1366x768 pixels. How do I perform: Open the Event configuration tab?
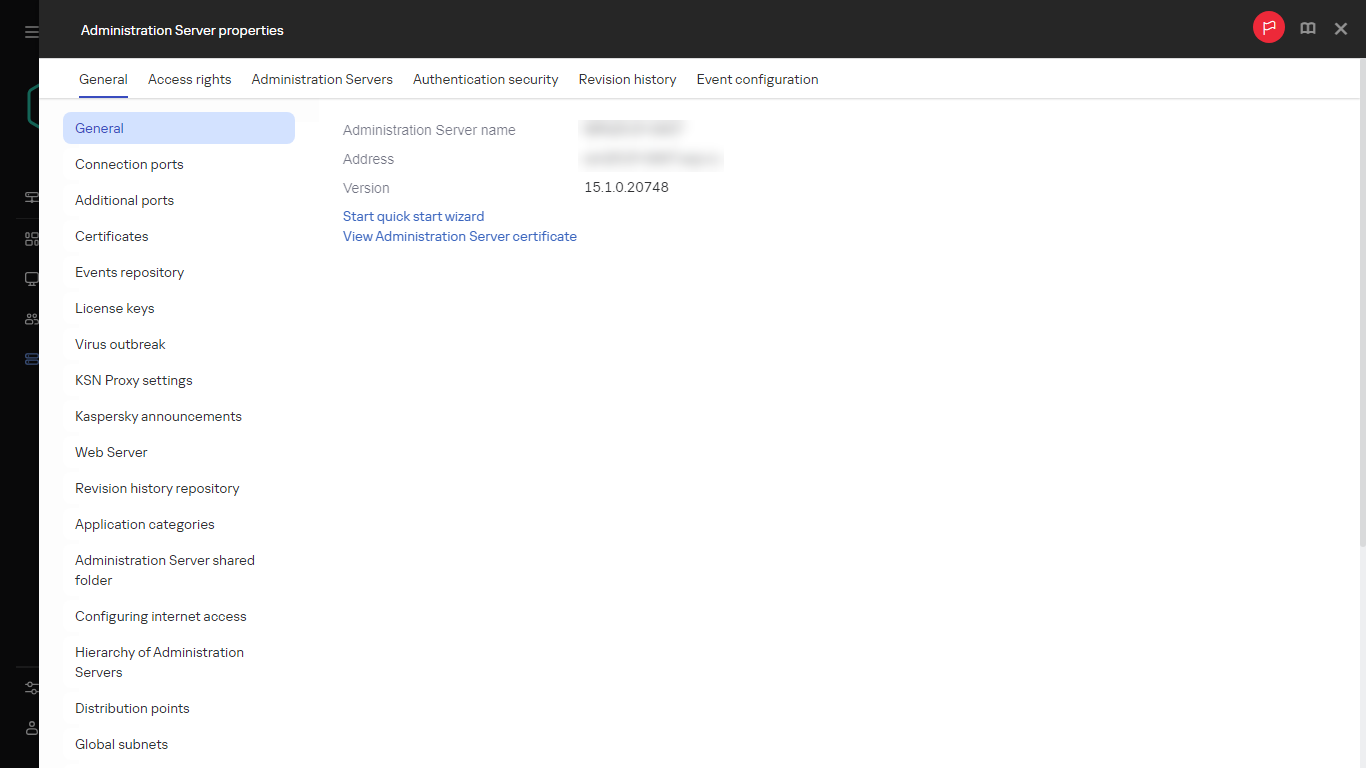coord(757,79)
